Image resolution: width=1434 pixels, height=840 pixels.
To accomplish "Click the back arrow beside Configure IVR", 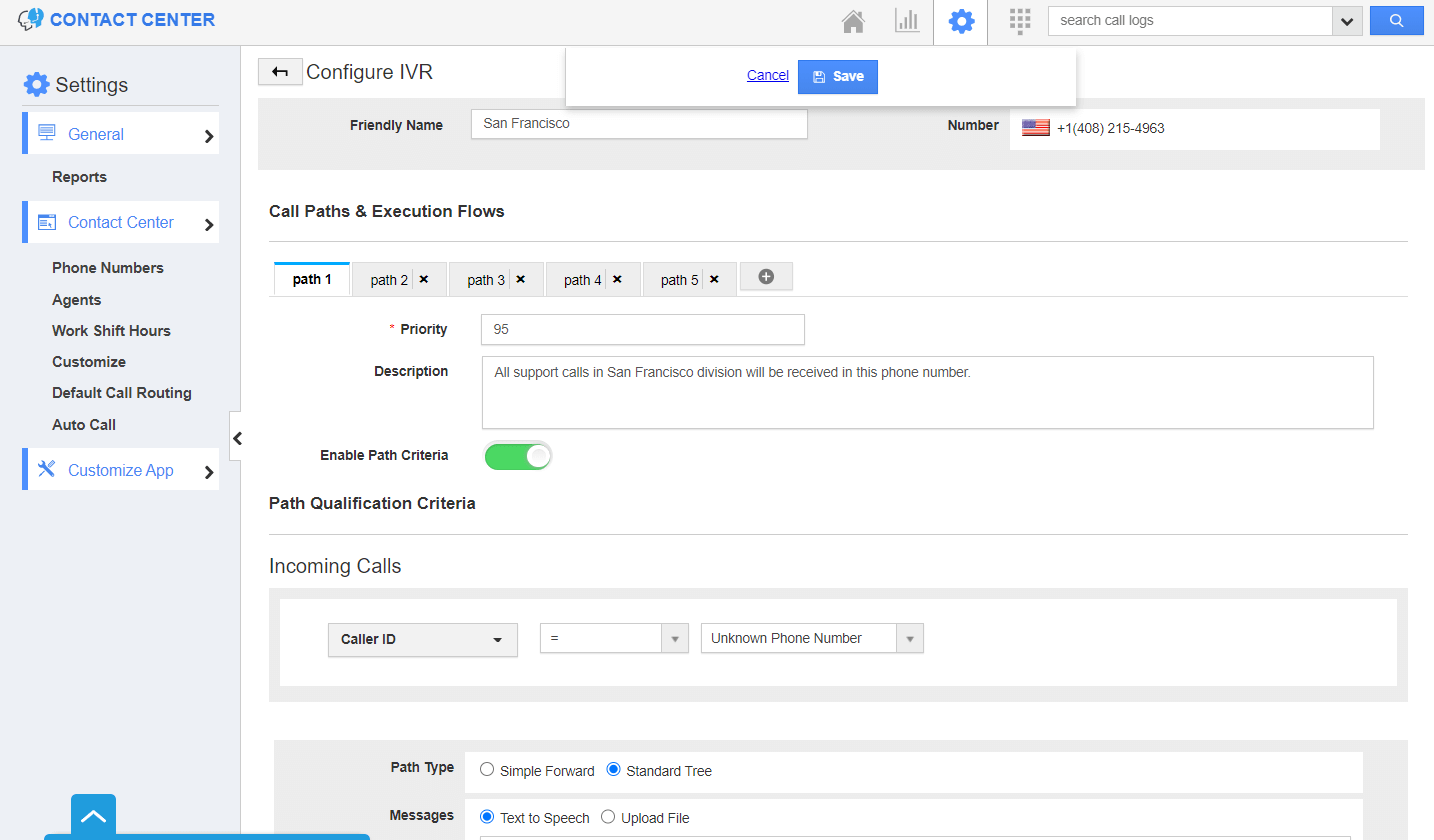I will point(280,72).
